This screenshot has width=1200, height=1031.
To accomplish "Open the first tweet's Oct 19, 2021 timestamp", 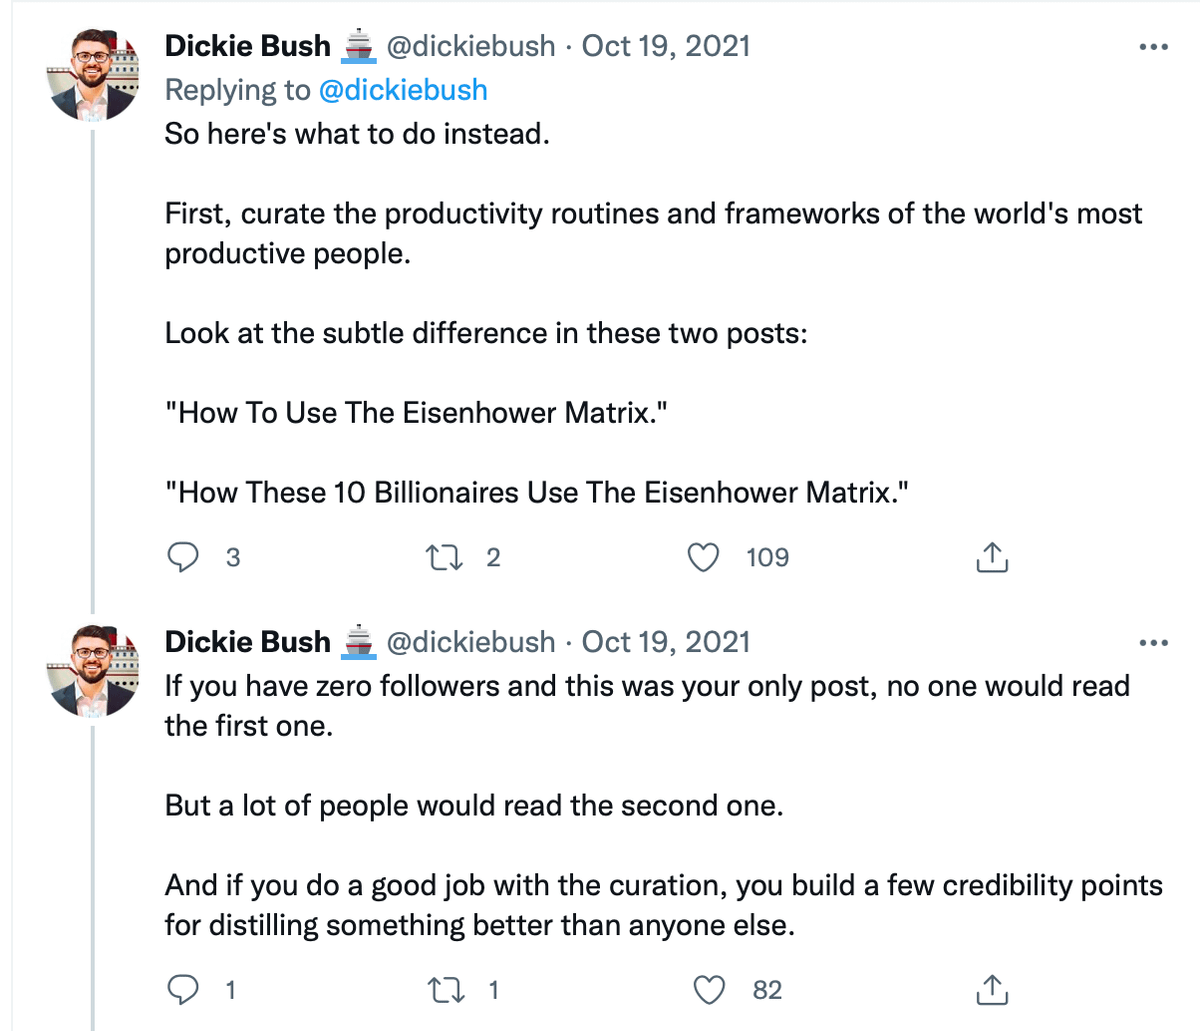I will (666, 46).
